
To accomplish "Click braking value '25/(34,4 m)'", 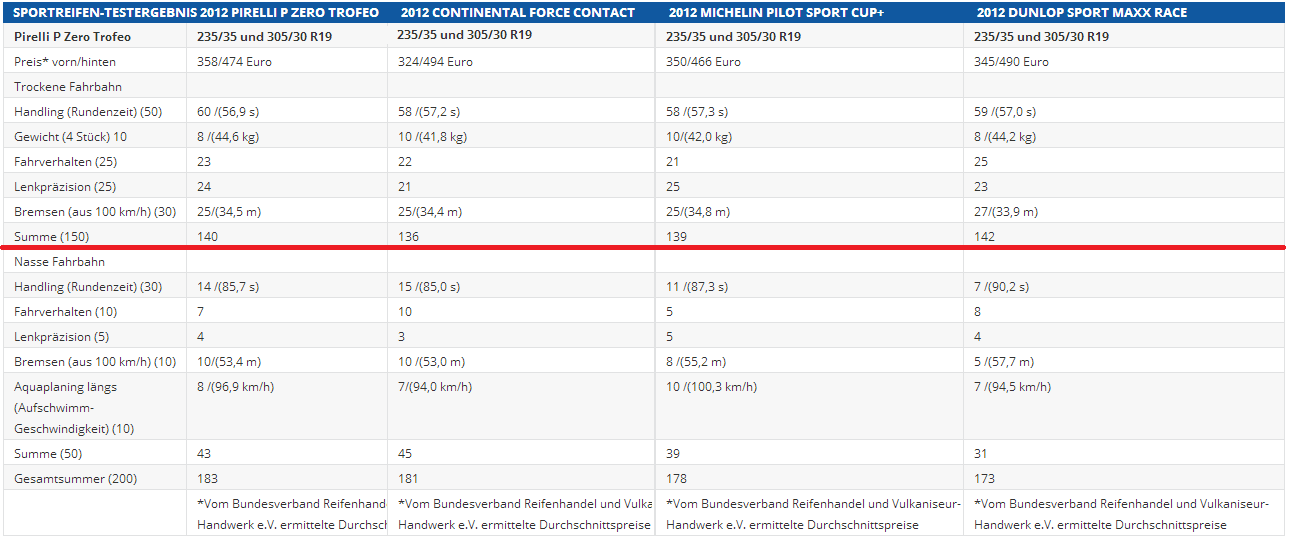I will (431, 212).
